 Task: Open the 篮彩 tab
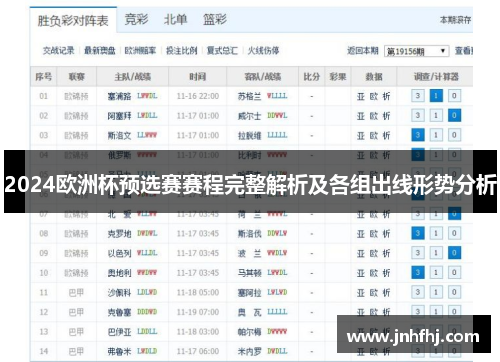(x=215, y=20)
